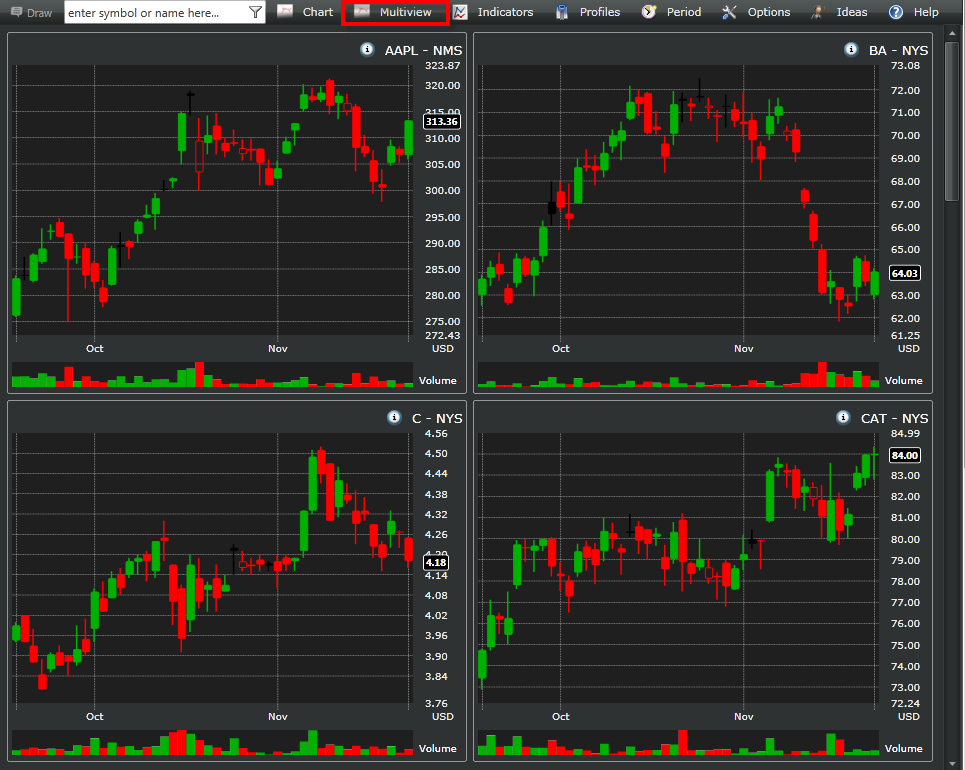Click the USD label under AAPL axis

click(442, 348)
